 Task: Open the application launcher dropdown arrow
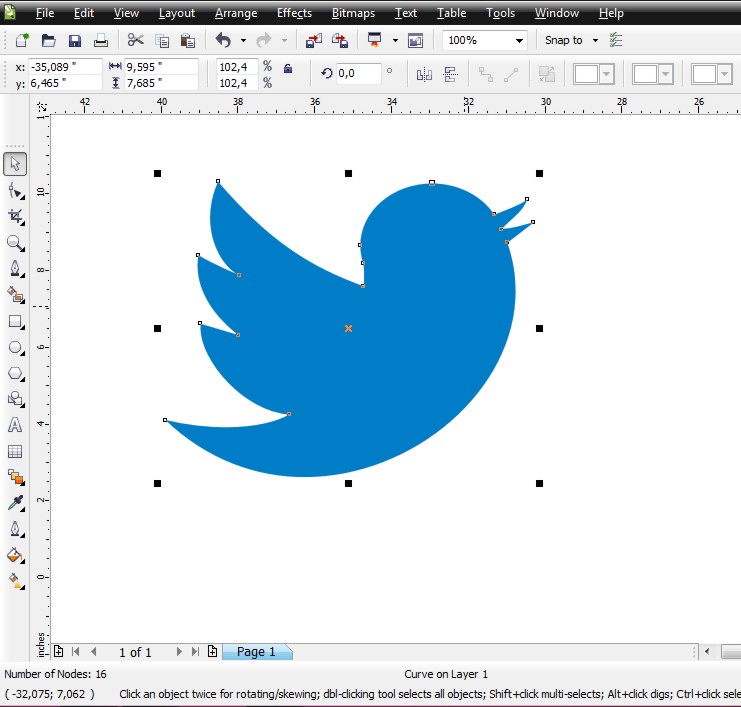click(395, 41)
